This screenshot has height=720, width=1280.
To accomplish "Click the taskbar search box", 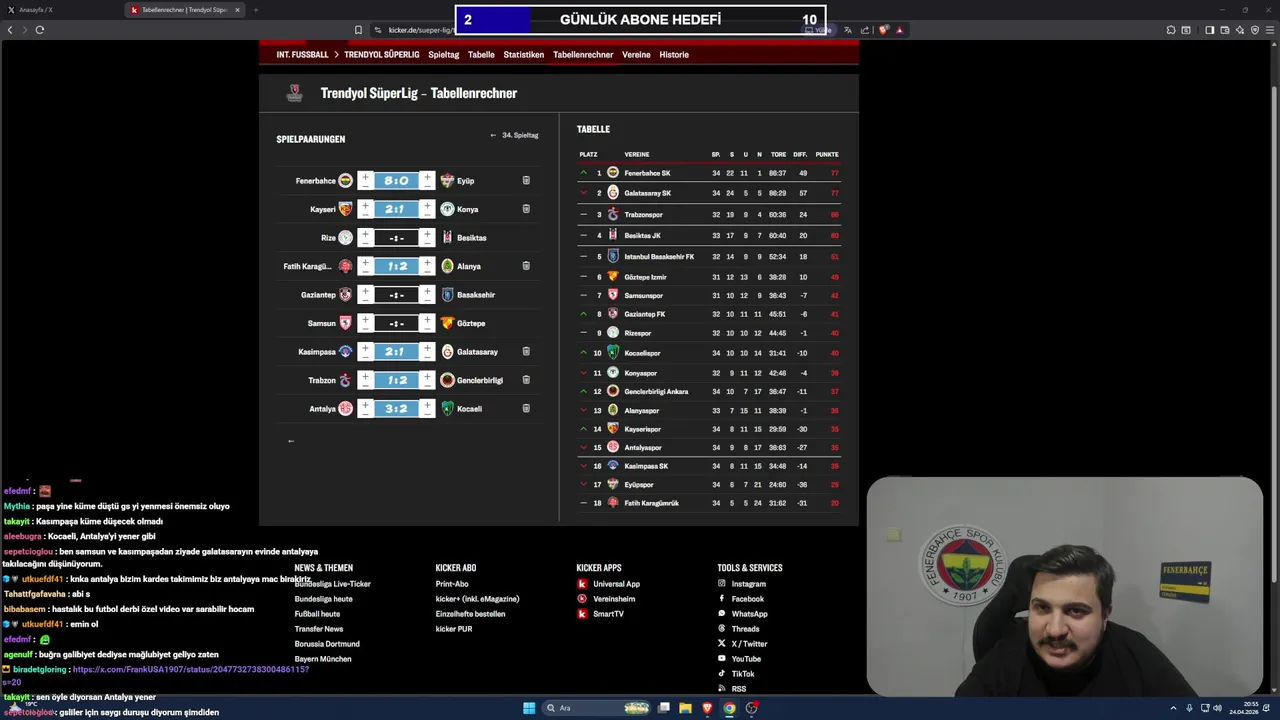I will 596,708.
